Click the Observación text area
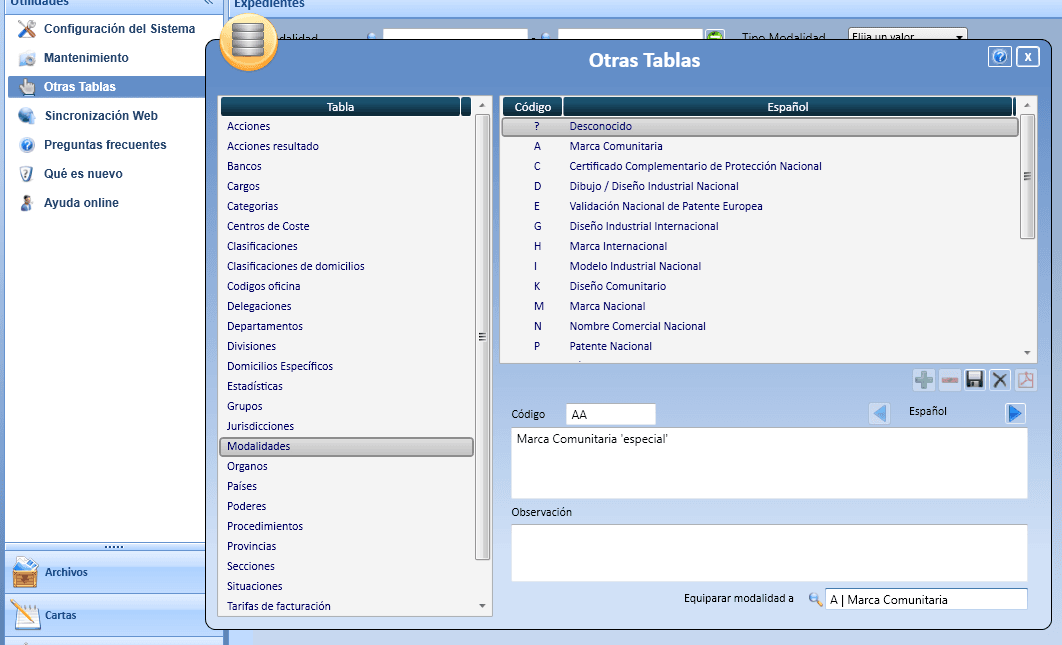Viewport: 1062px width, 645px height. coord(769,553)
